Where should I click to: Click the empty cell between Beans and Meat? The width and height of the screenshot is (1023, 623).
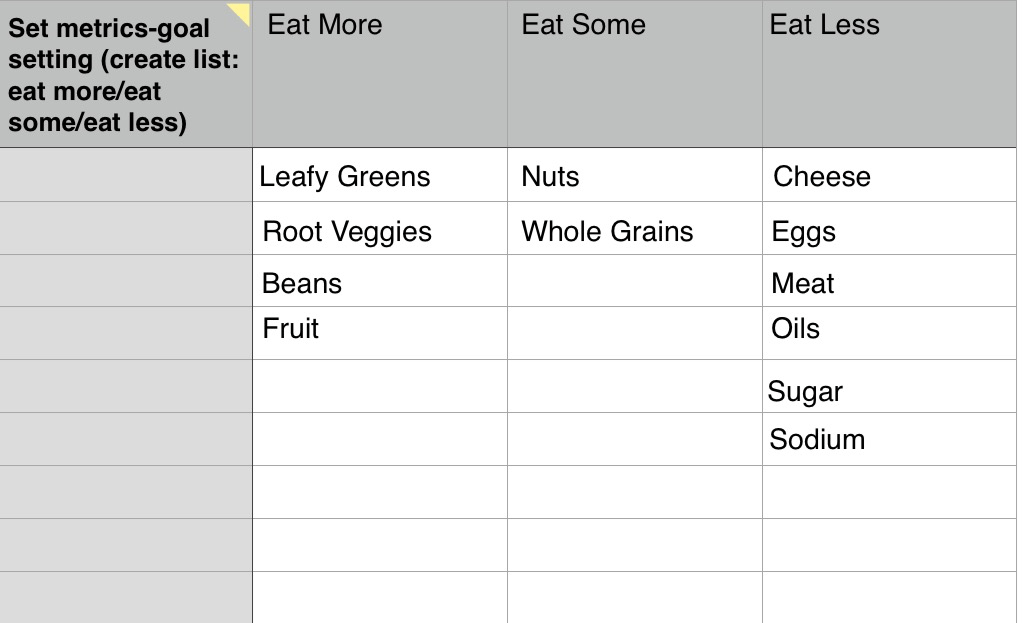[x=634, y=281]
